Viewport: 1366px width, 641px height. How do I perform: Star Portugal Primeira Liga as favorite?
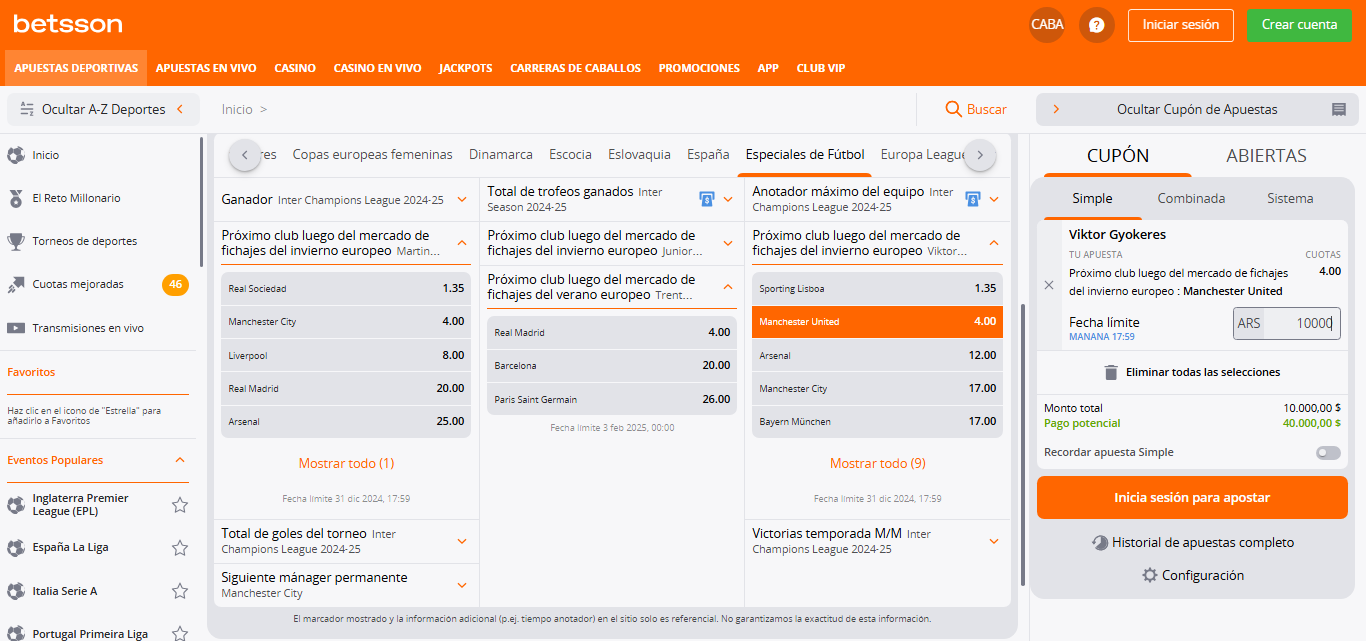180,634
